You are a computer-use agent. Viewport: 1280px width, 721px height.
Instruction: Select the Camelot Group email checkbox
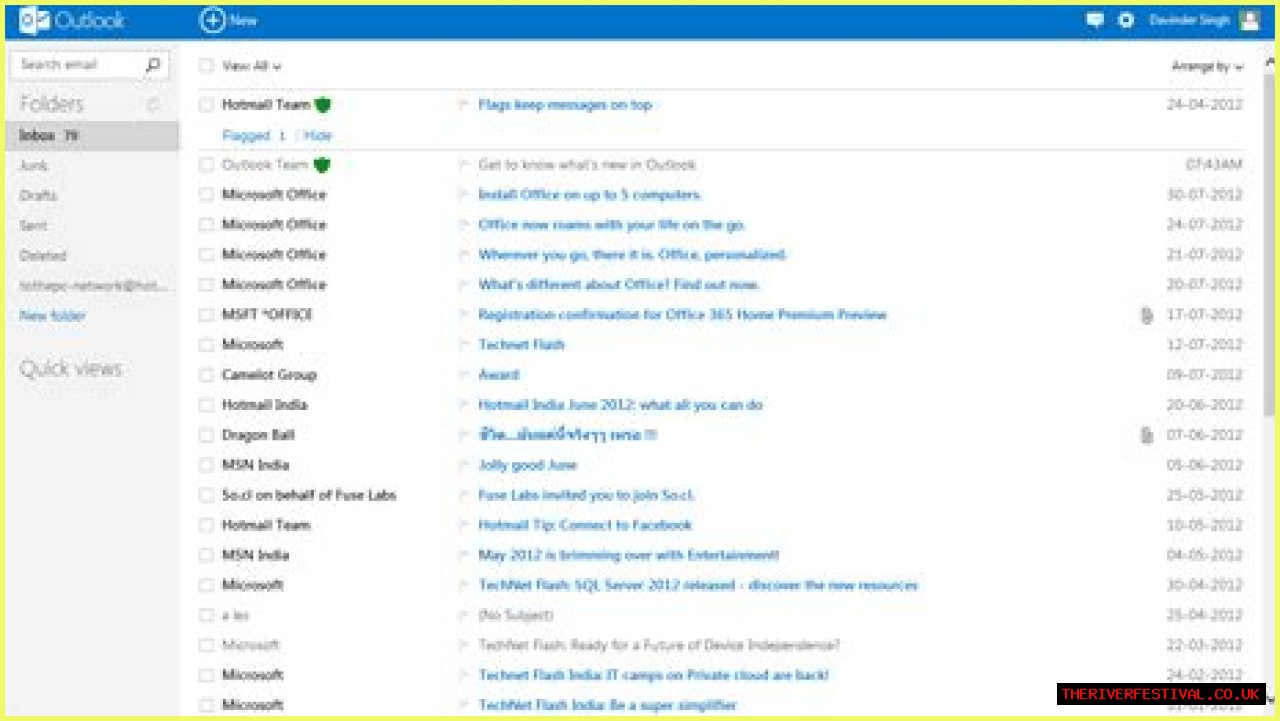coord(206,375)
